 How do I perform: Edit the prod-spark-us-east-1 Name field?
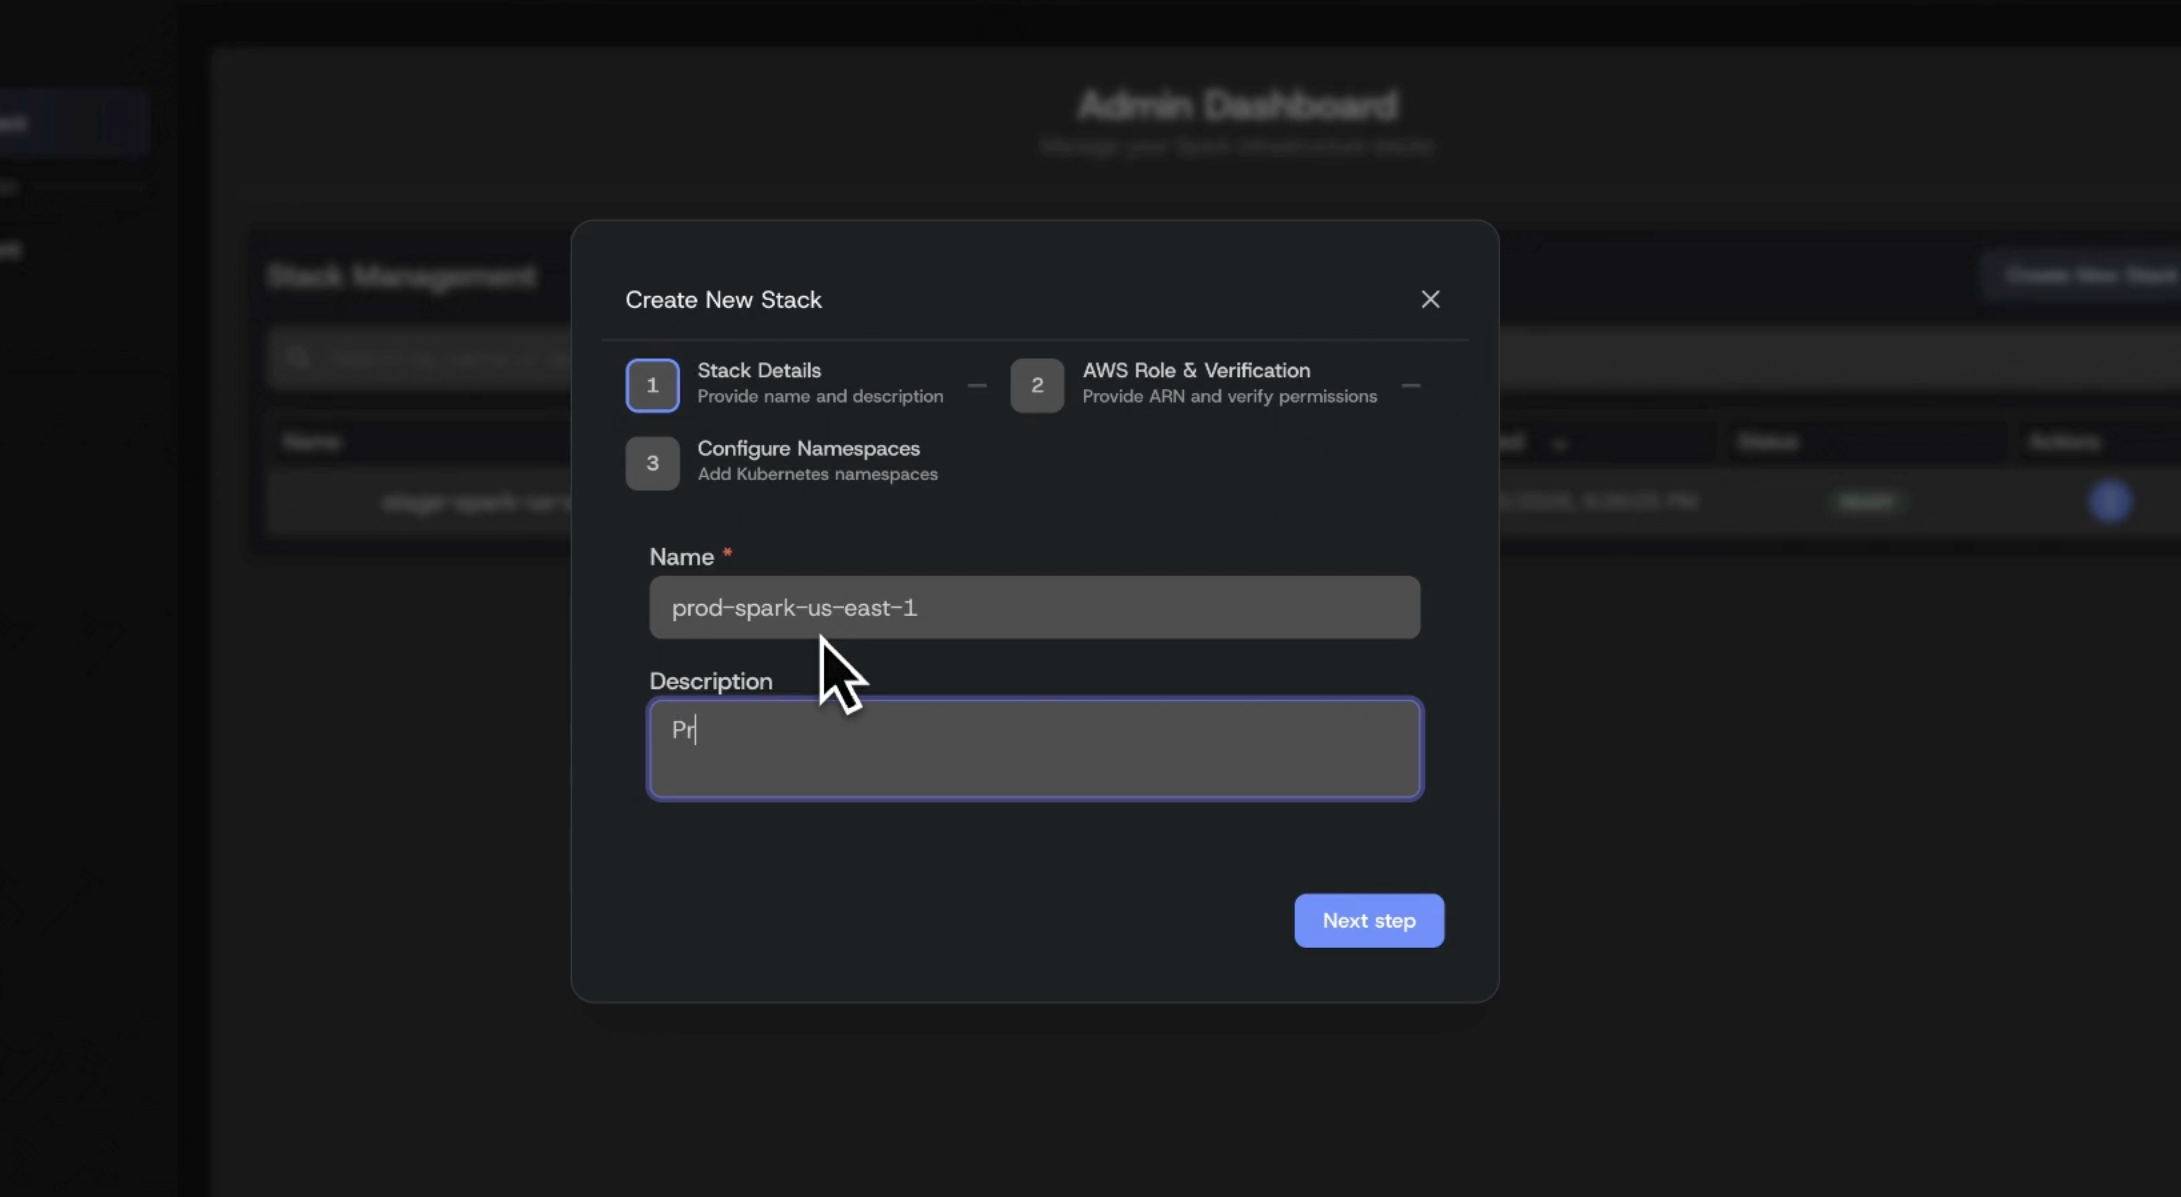1034,607
